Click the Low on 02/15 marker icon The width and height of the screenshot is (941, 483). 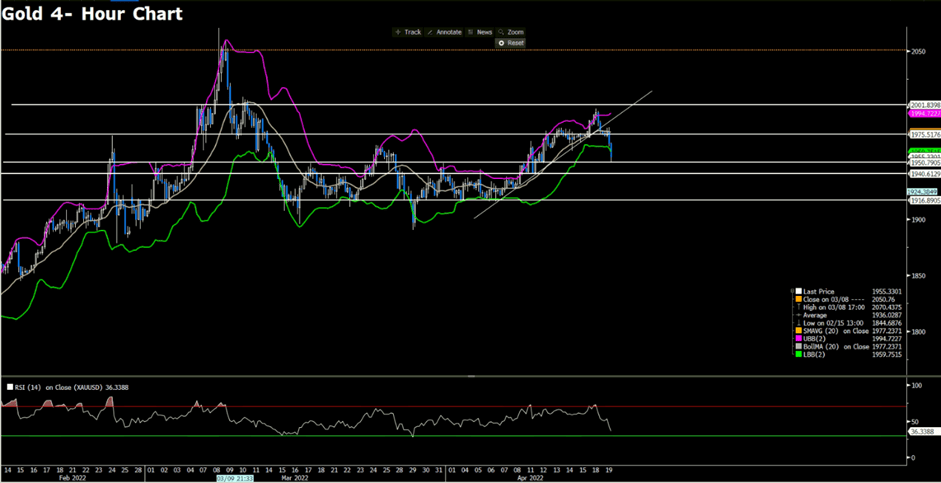(x=798, y=323)
